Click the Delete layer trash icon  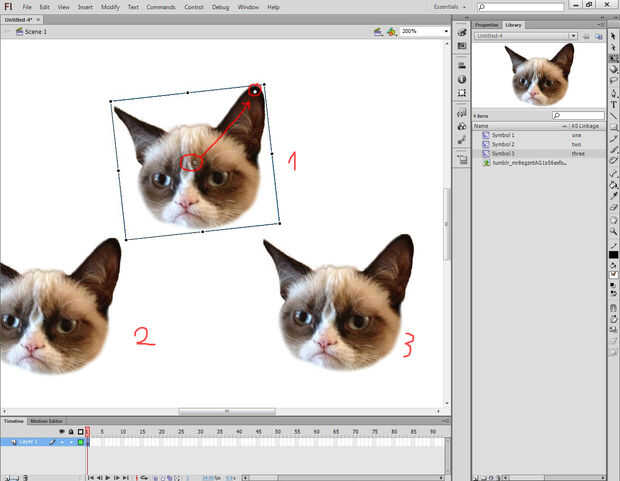tap(26, 477)
